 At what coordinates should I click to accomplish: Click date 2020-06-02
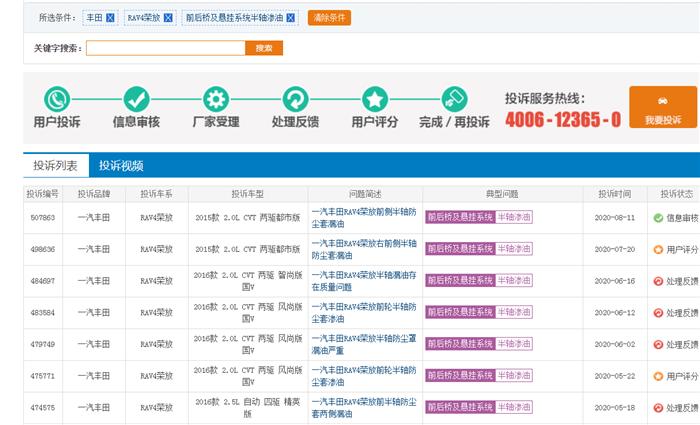coord(615,345)
